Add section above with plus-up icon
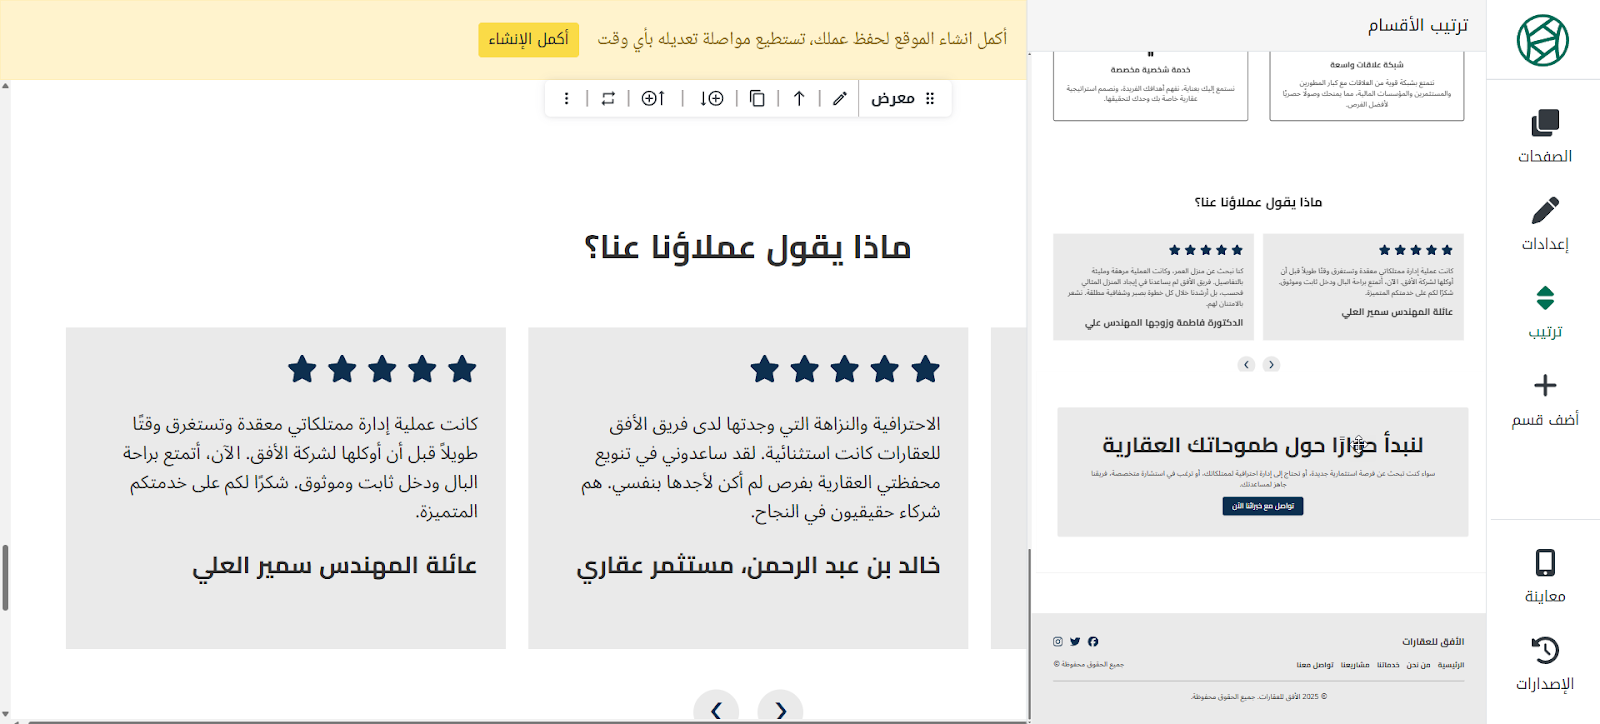 click(x=653, y=98)
